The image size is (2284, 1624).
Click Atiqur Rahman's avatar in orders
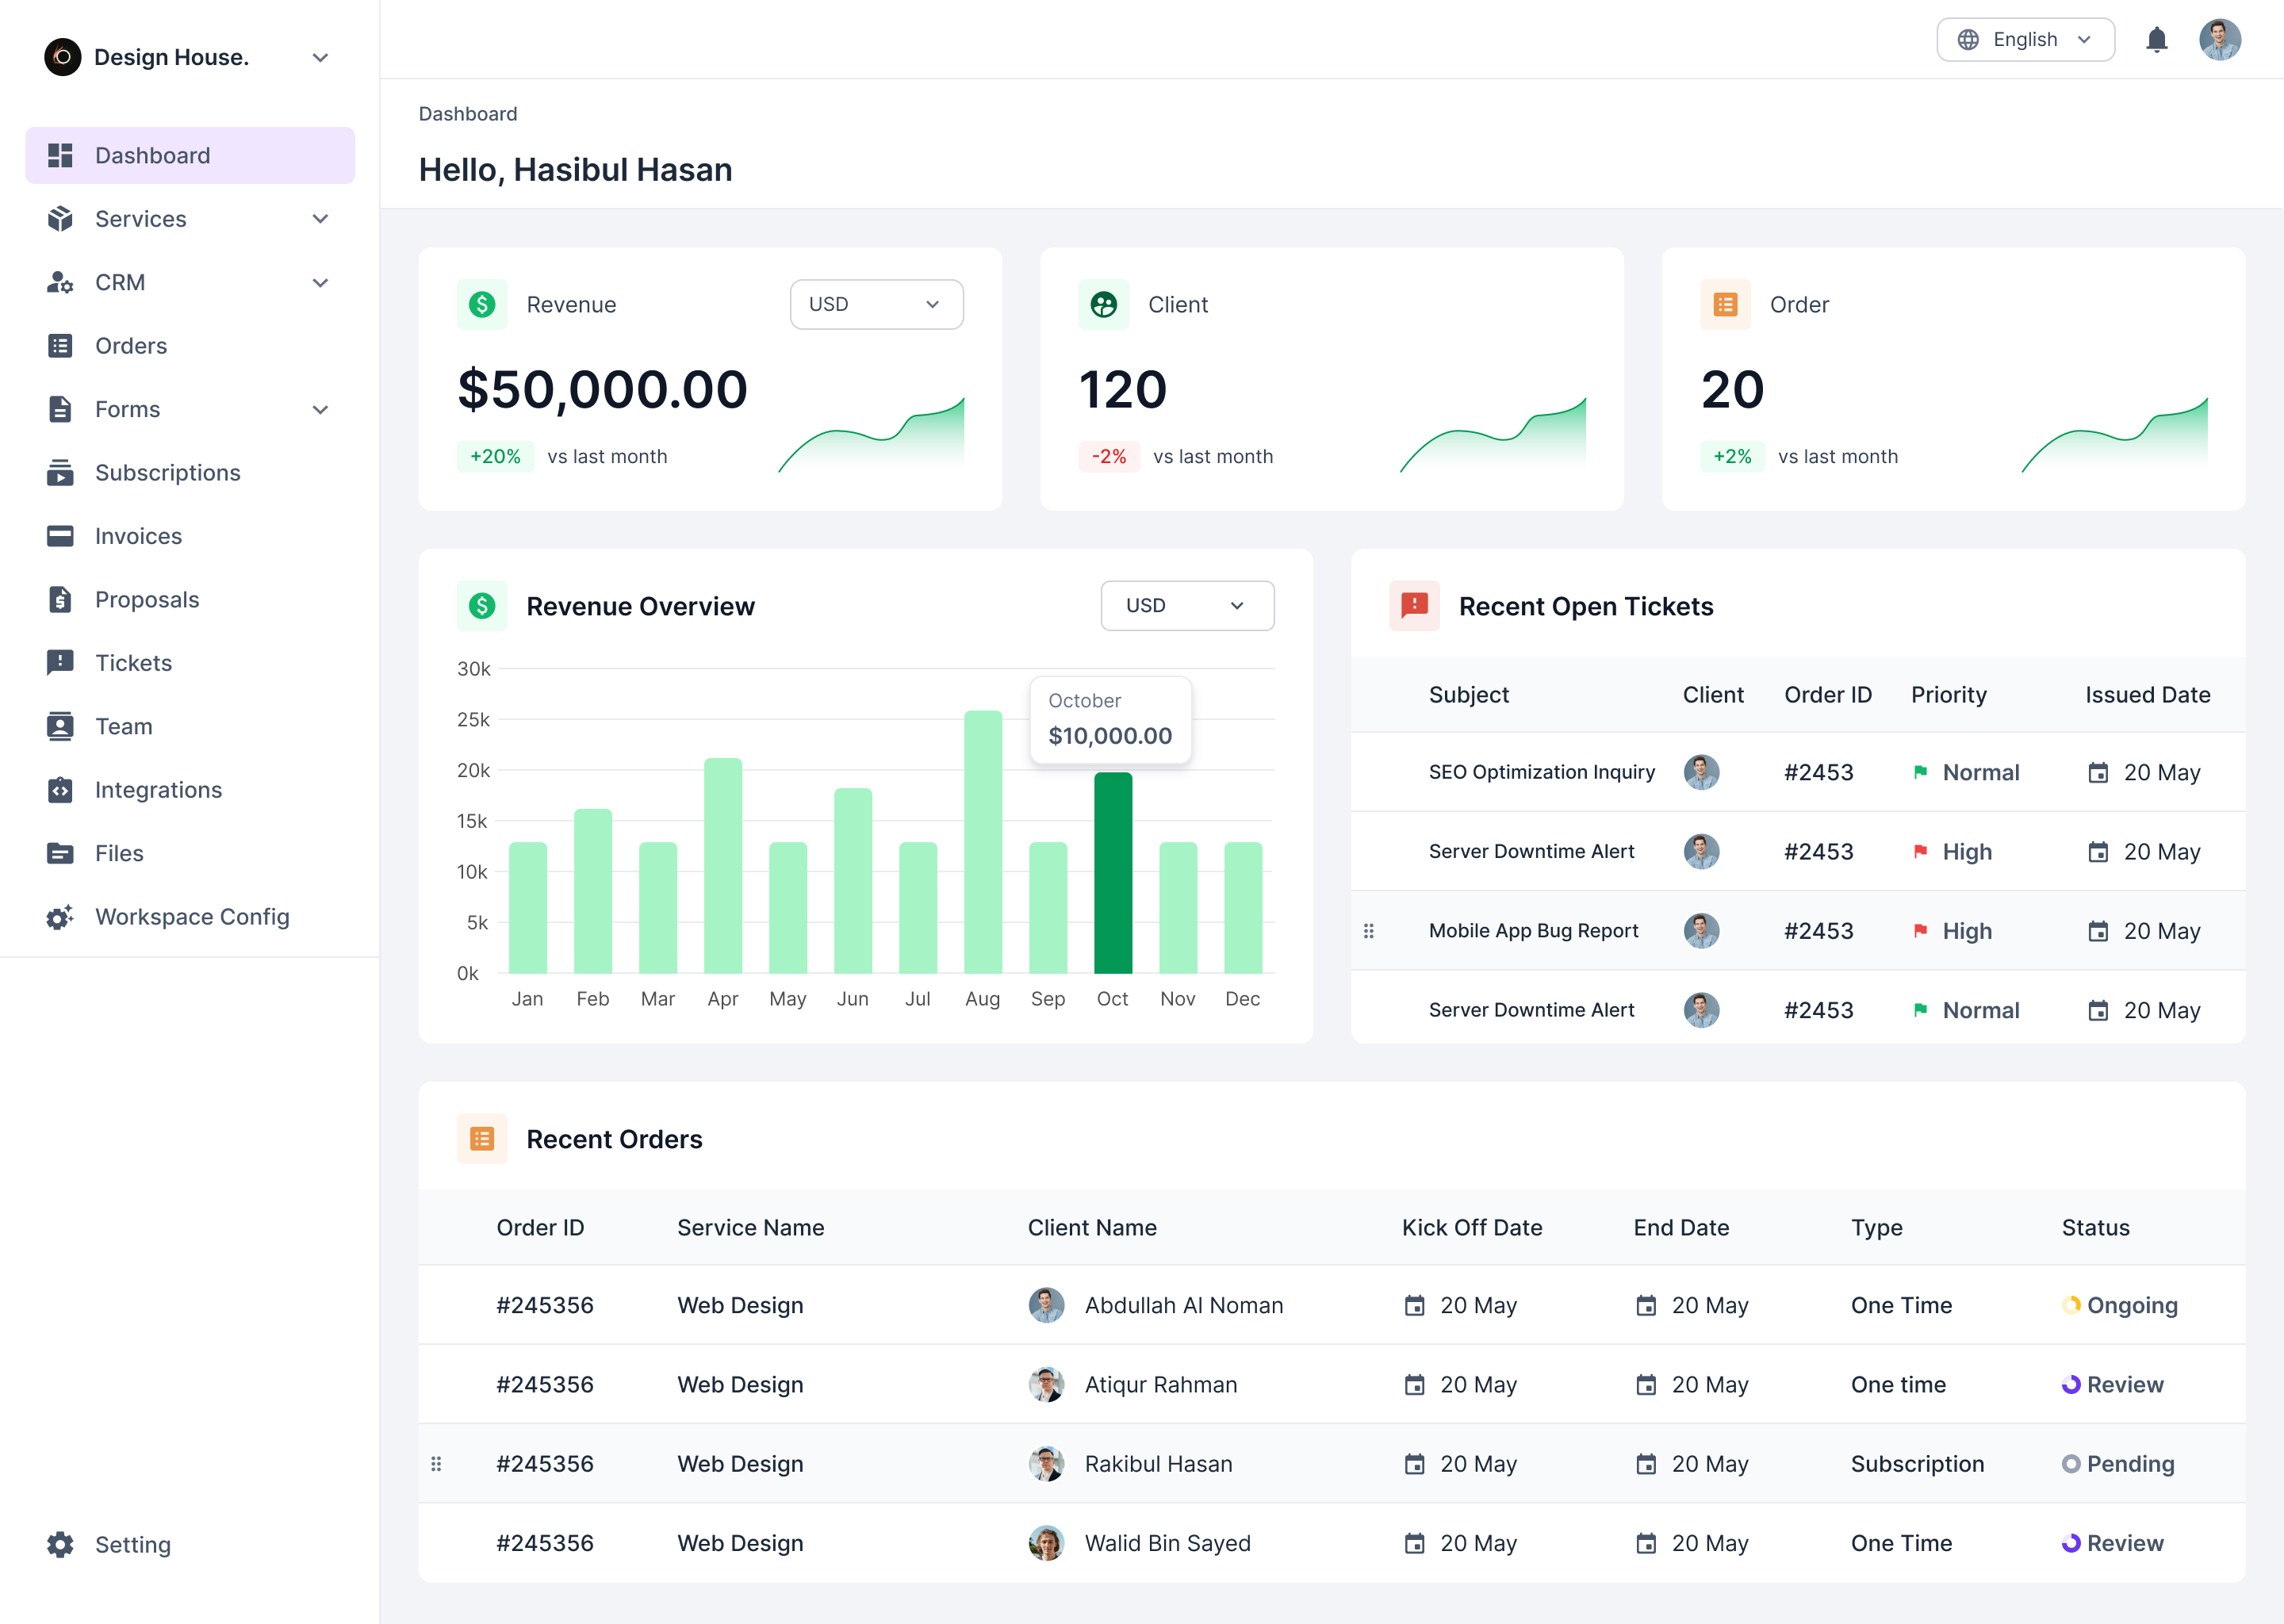tap(1046, 1385)
